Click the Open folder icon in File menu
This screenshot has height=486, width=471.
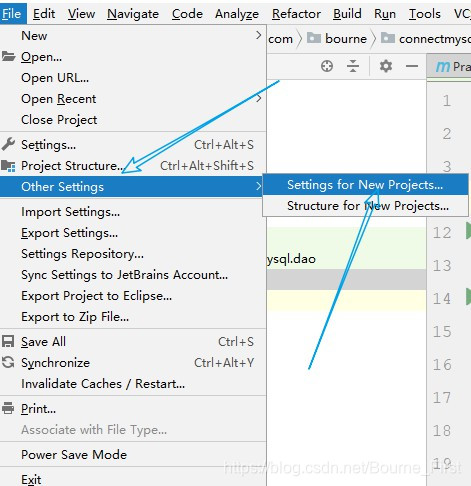[8, 56]
